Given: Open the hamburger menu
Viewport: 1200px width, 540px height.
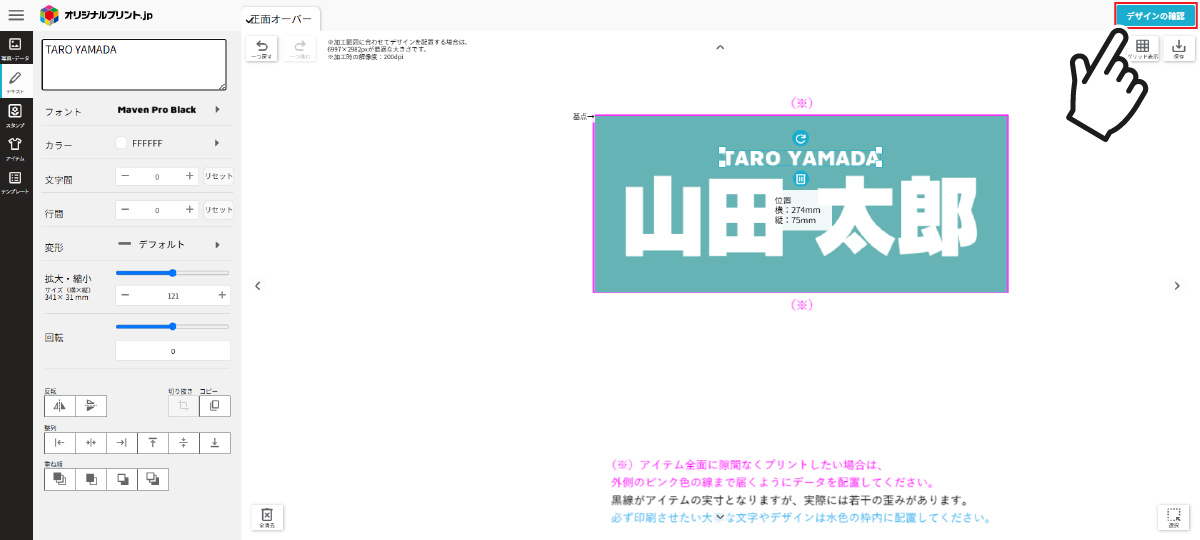Looking at the screenshot, I should coord(16,15).
